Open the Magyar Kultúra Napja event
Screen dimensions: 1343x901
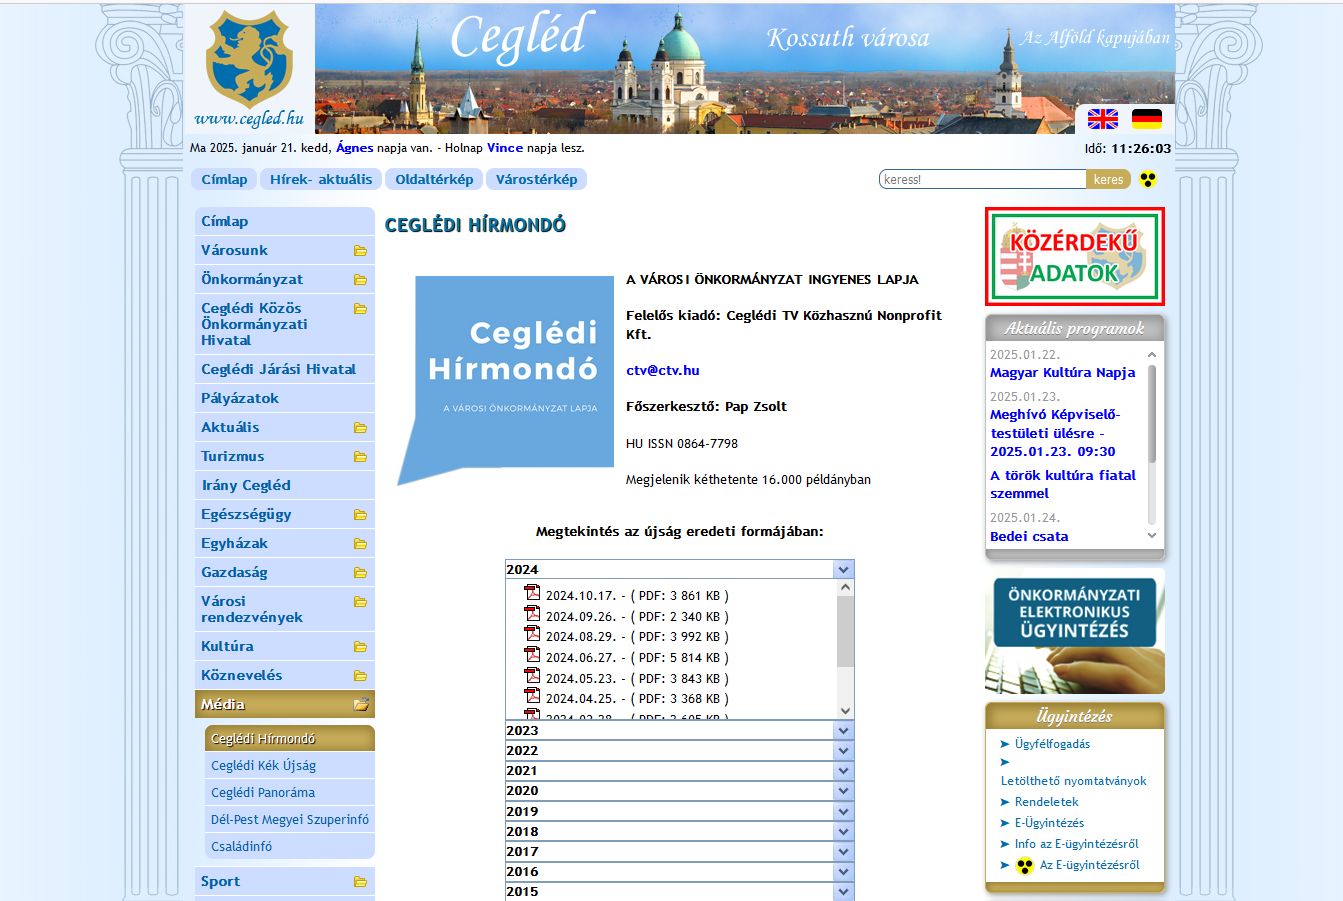[1062, 372]
